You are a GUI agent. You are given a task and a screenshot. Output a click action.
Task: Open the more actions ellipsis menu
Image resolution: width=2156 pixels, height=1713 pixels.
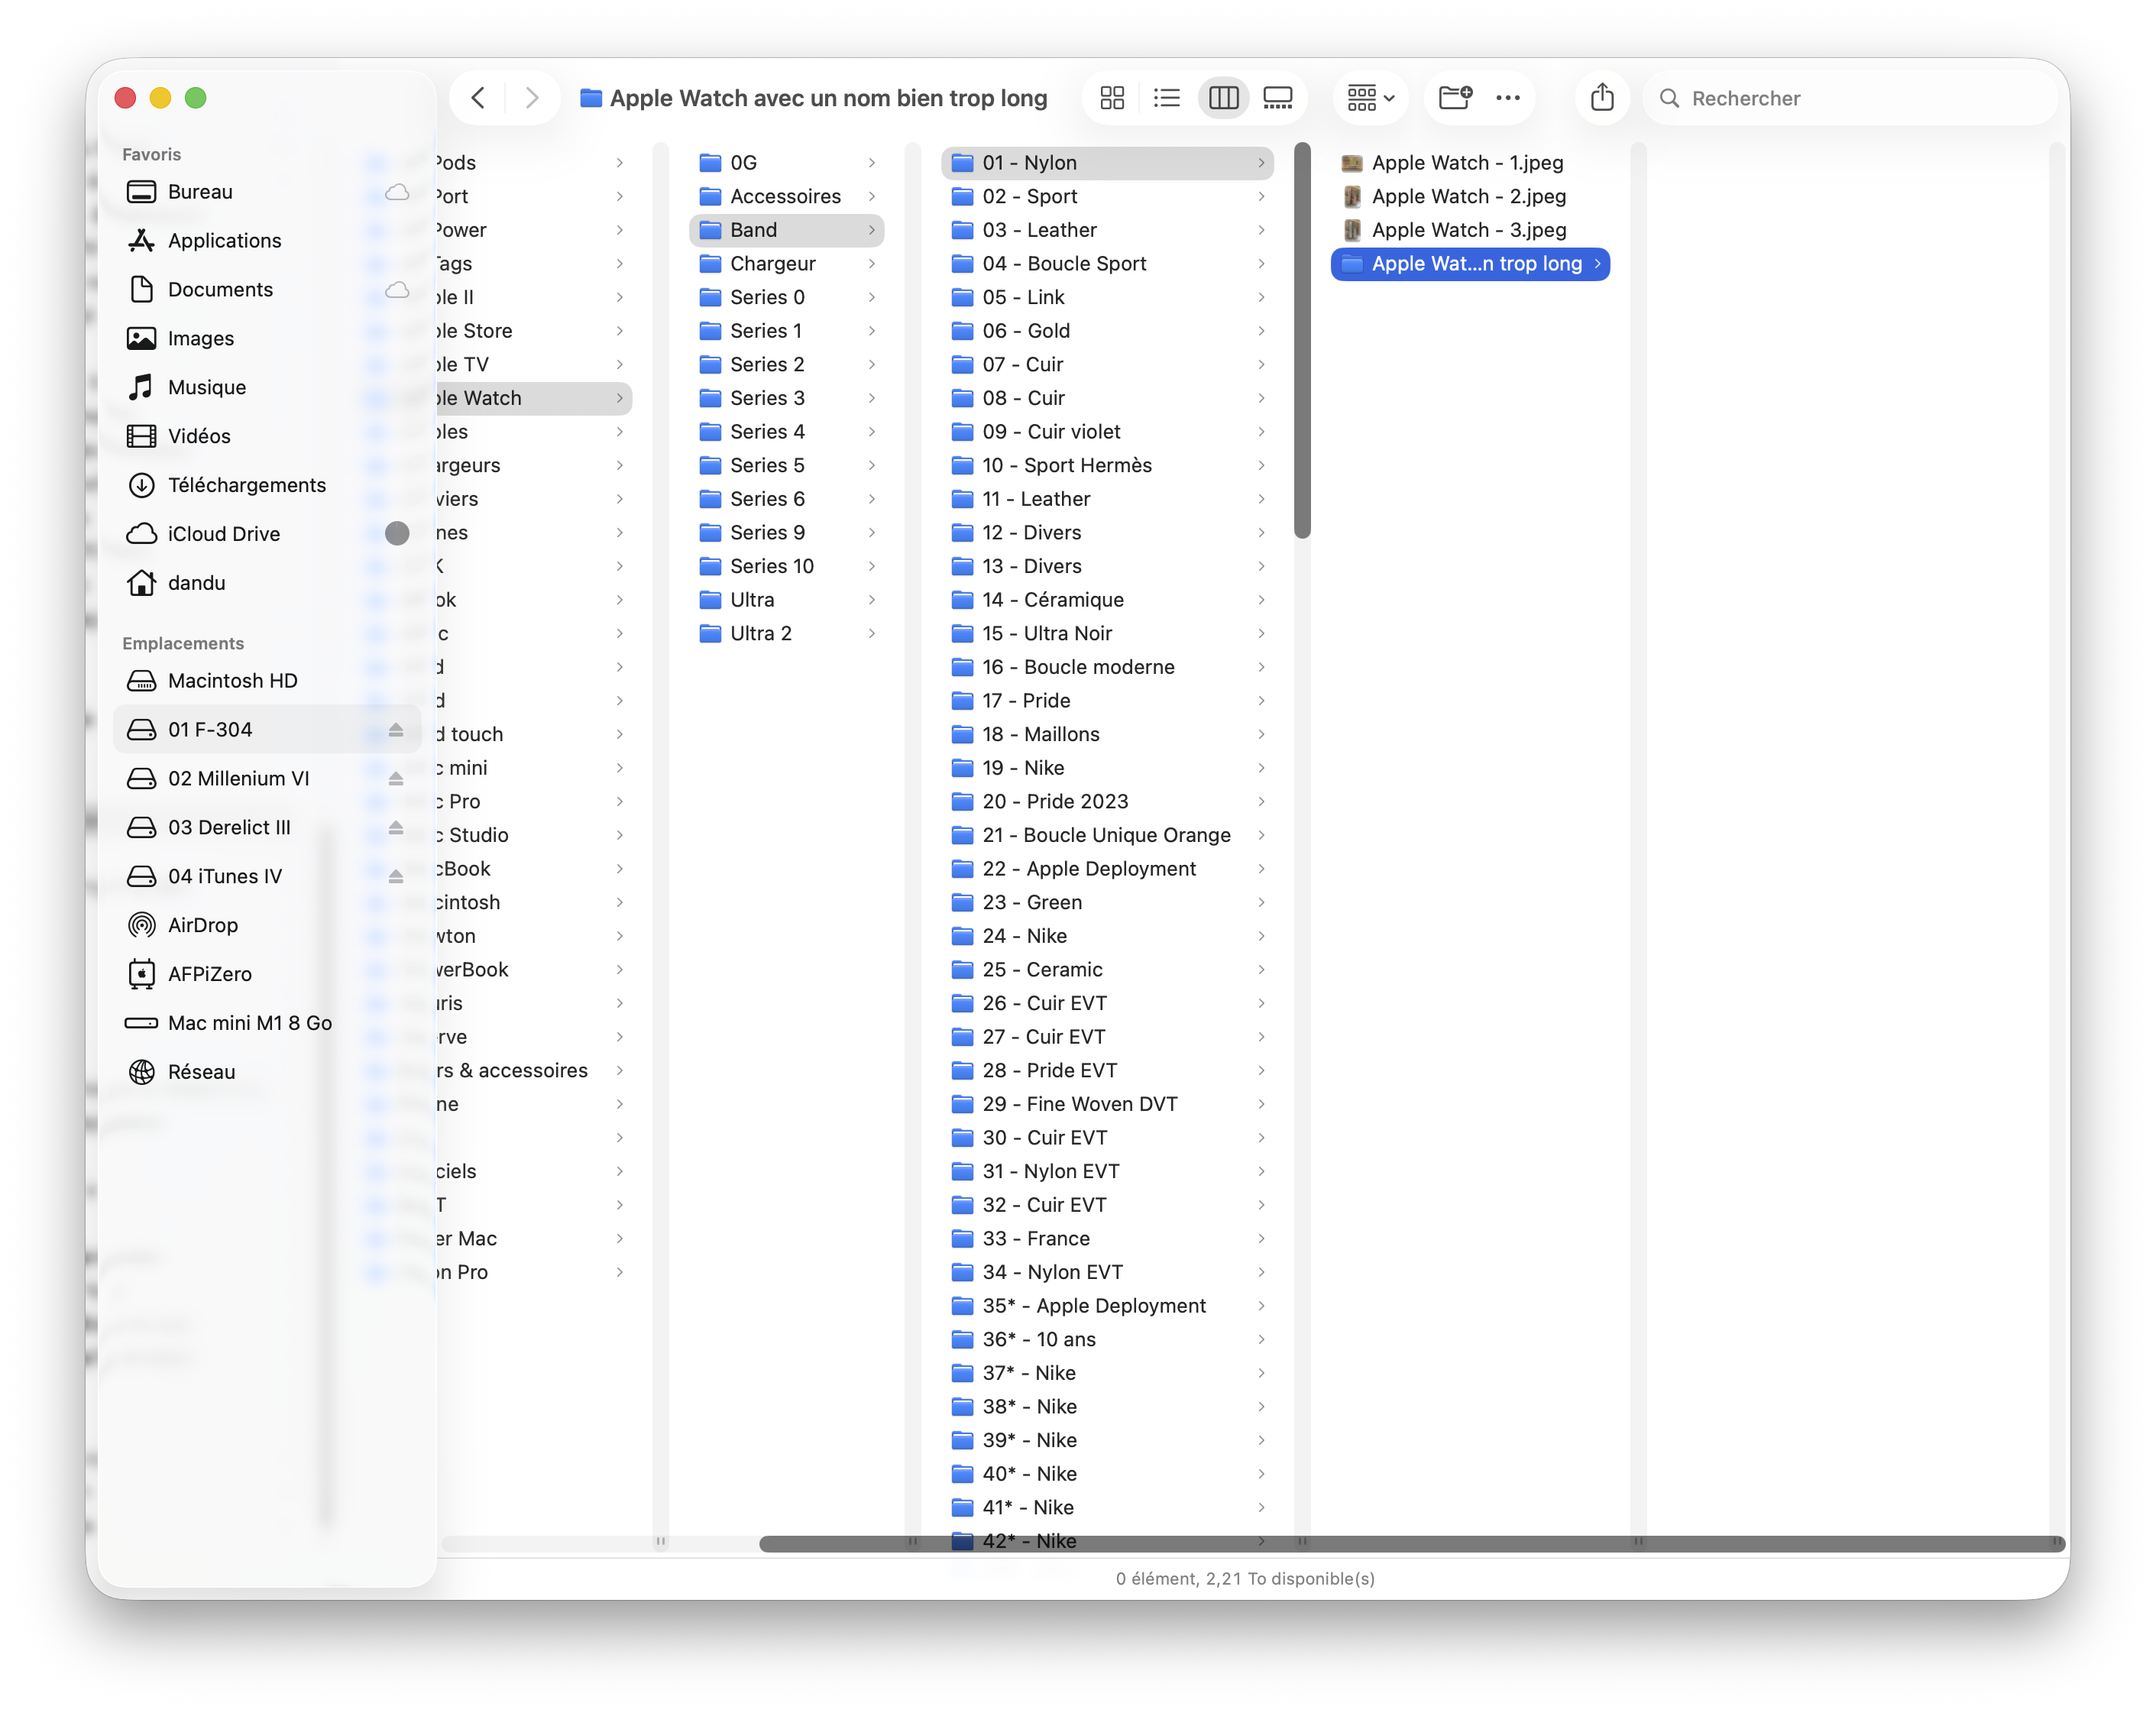click(1507, 98)
